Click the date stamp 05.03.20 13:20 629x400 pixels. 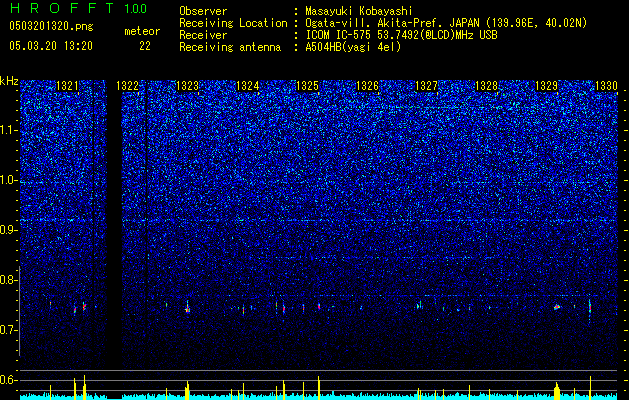51,46
